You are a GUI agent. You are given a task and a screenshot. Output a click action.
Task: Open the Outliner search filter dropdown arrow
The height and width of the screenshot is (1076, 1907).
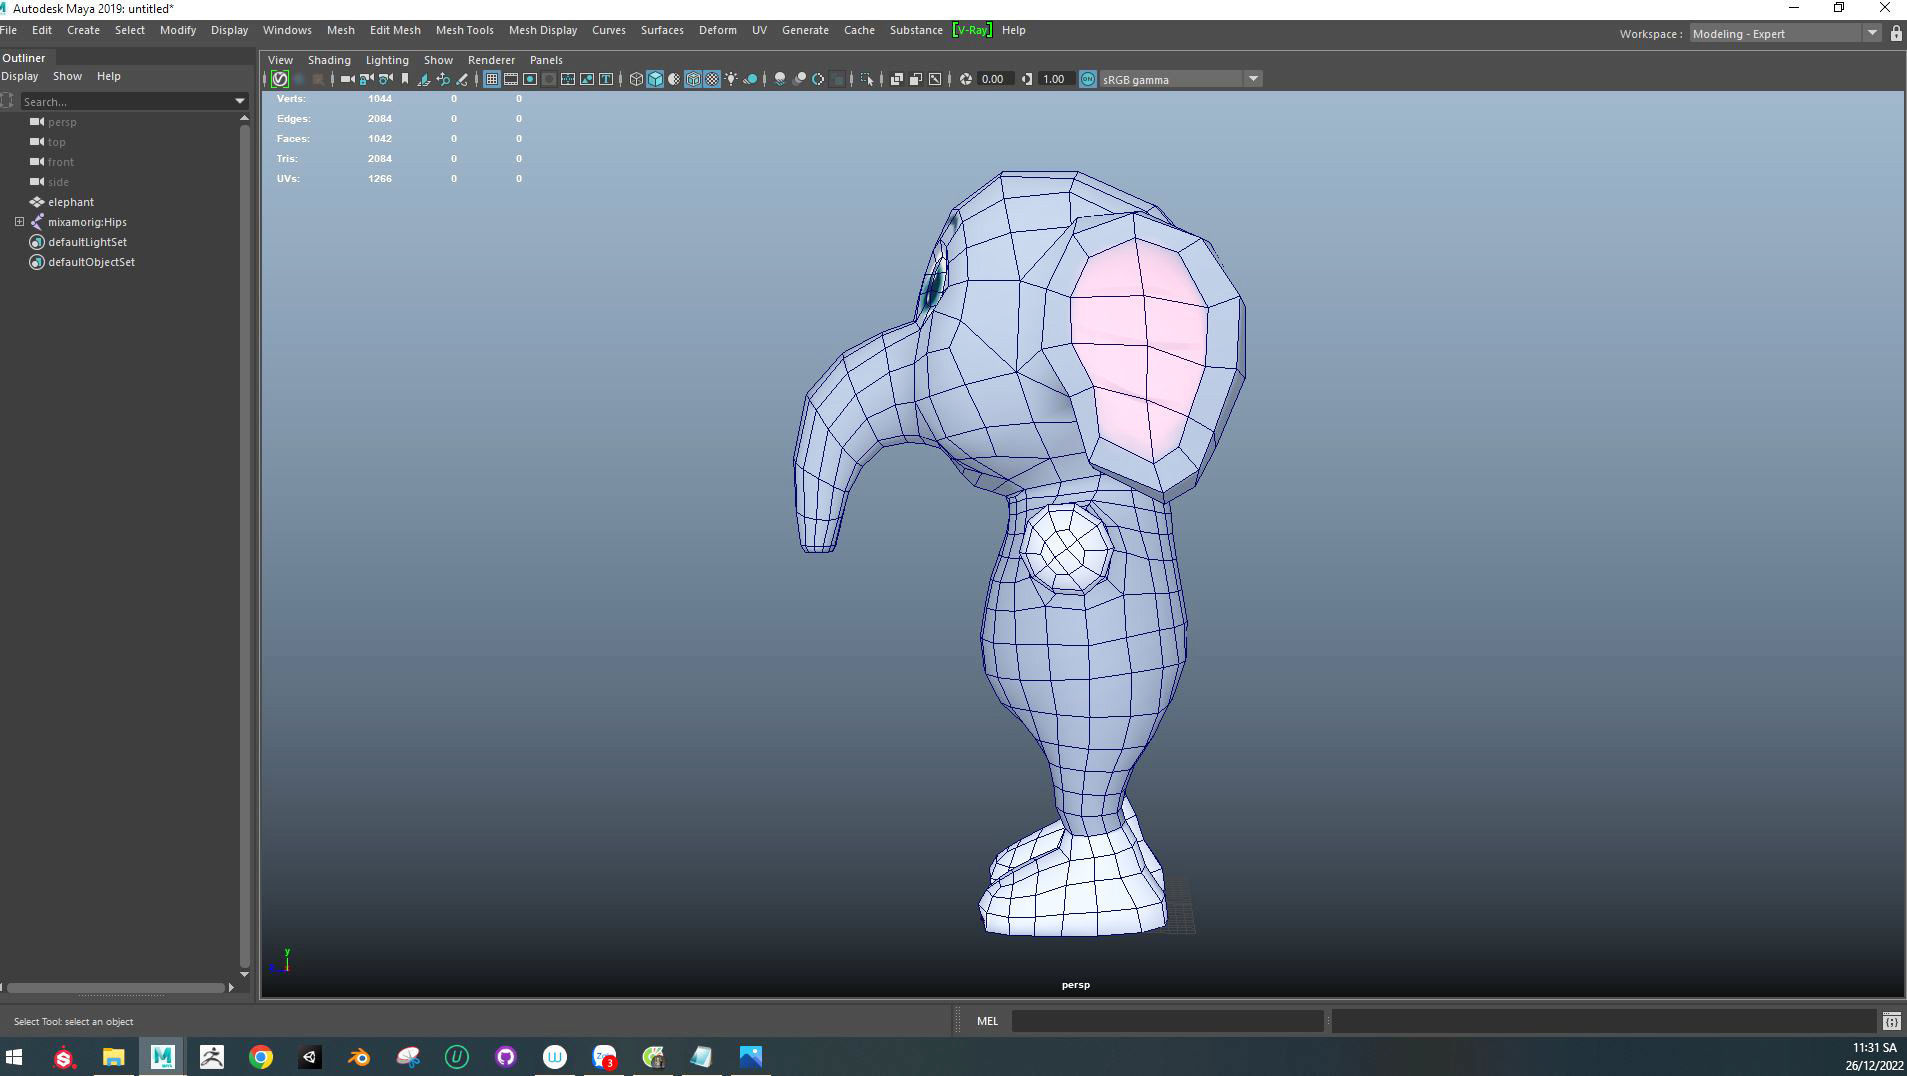pyautogui.click(x=240, y=101)
